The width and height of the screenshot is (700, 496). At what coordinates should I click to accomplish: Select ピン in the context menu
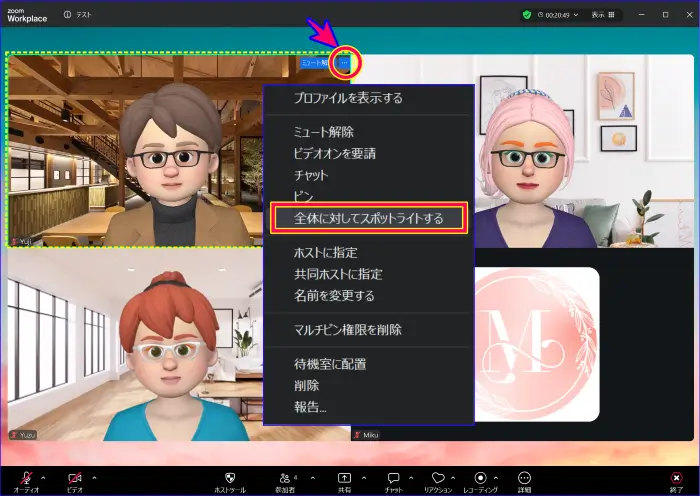tap(303, 196)
